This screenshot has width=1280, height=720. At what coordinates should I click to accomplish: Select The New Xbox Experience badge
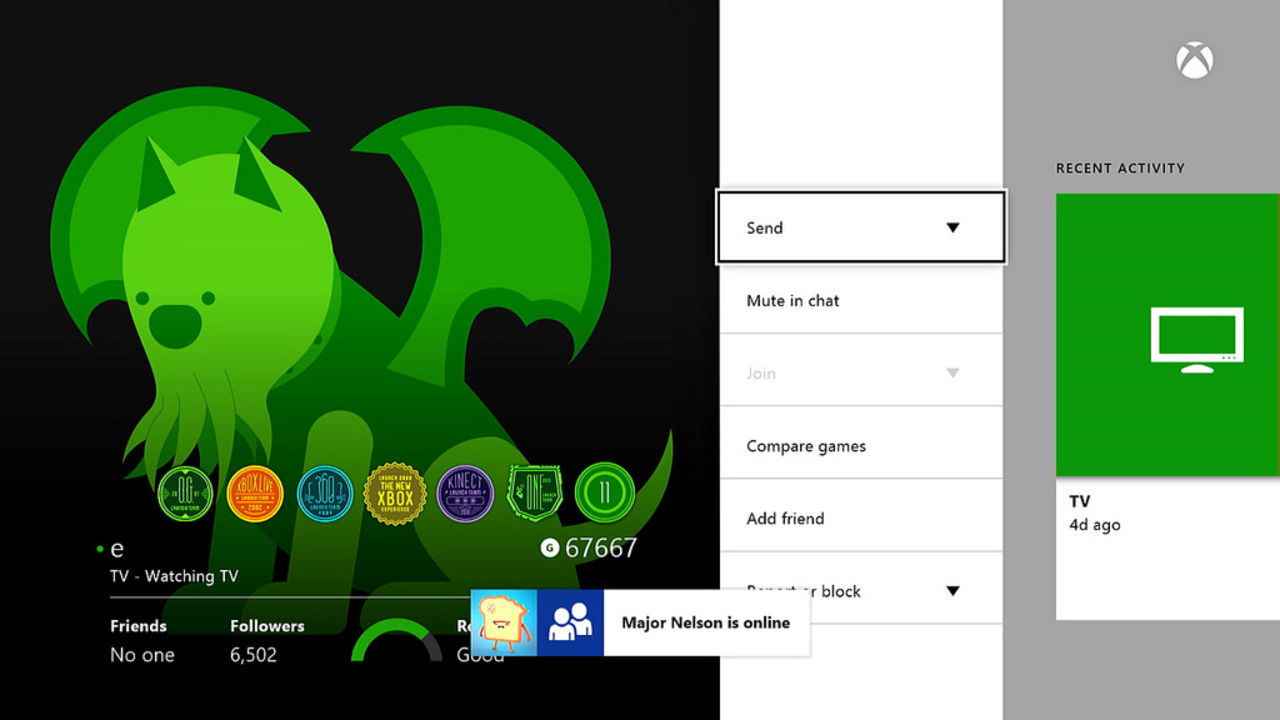pyautogui.click(x=394, y=493)
